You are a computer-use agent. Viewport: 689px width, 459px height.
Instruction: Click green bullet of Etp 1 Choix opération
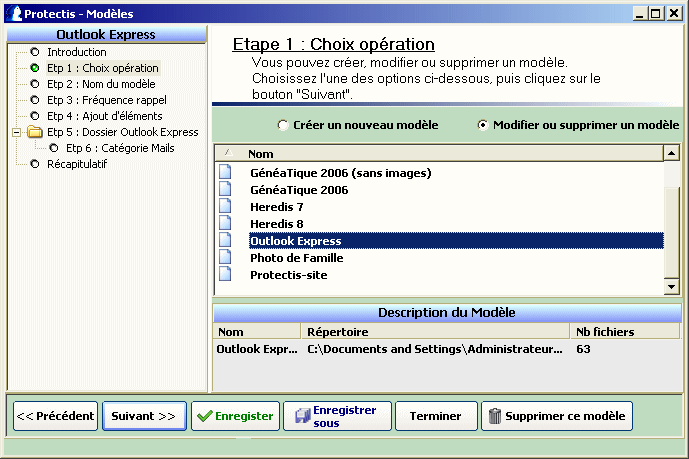35,68
